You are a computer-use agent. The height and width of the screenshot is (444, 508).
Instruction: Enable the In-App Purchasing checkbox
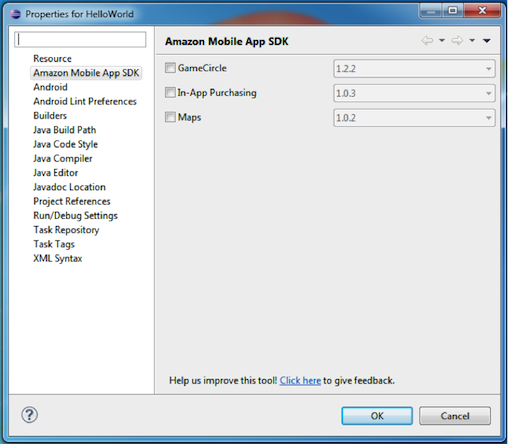click(170, 92)
